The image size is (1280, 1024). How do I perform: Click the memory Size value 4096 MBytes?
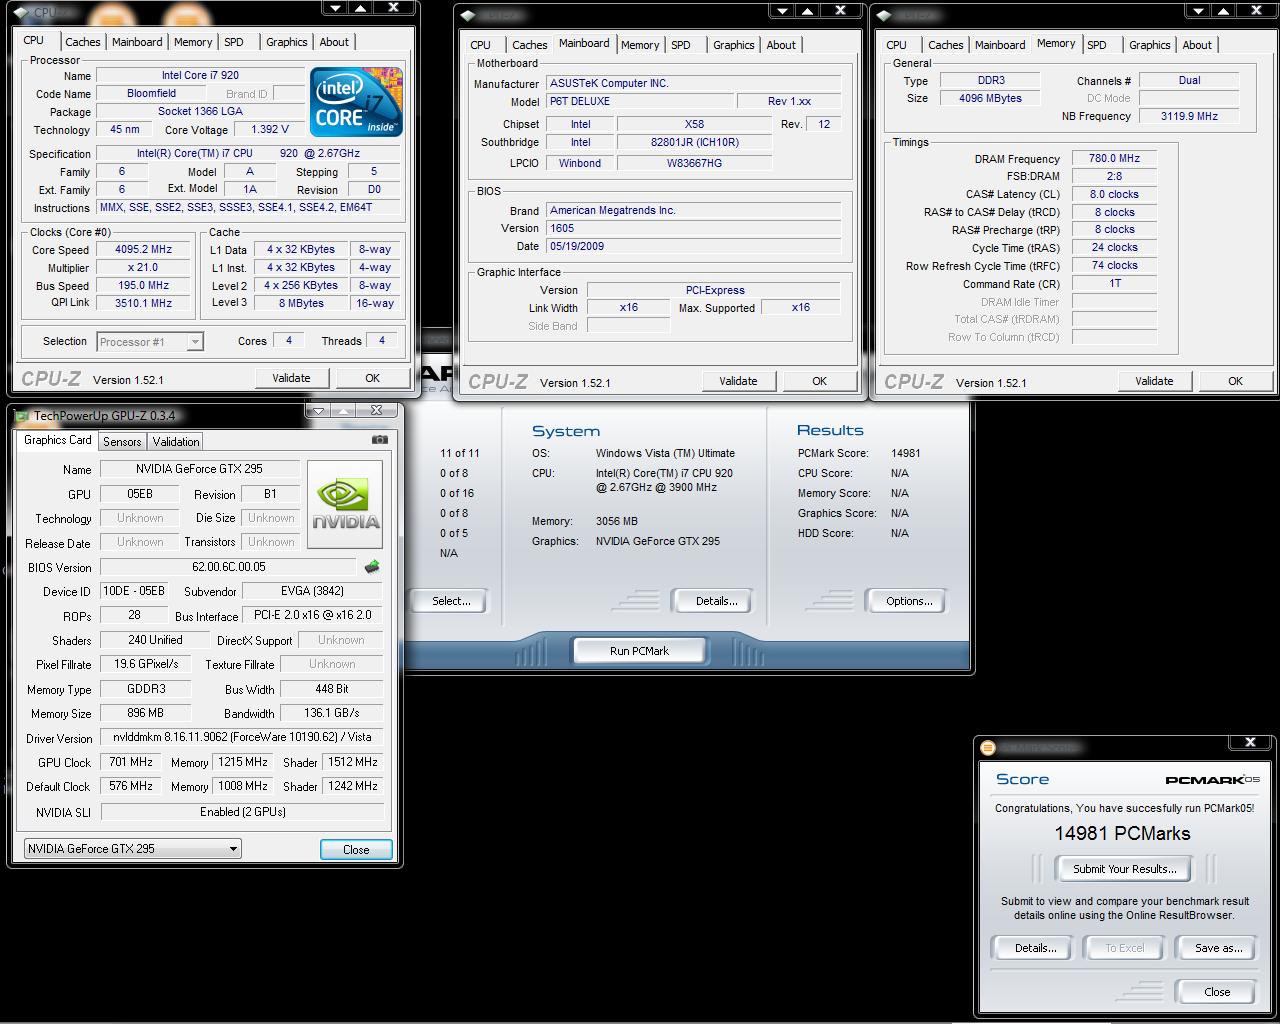[x=991, y=98]
